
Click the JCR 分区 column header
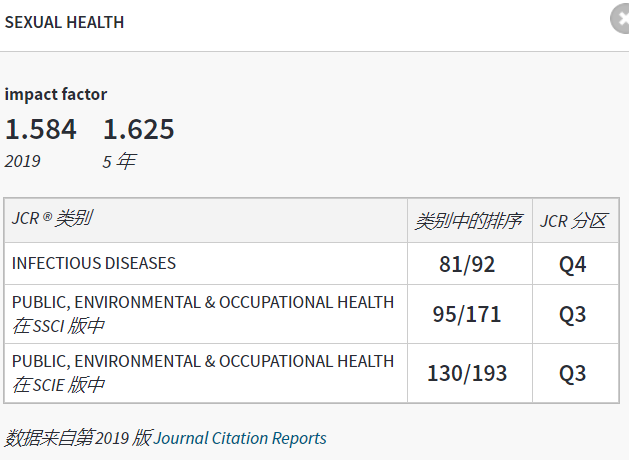click(x=573, y=221)
